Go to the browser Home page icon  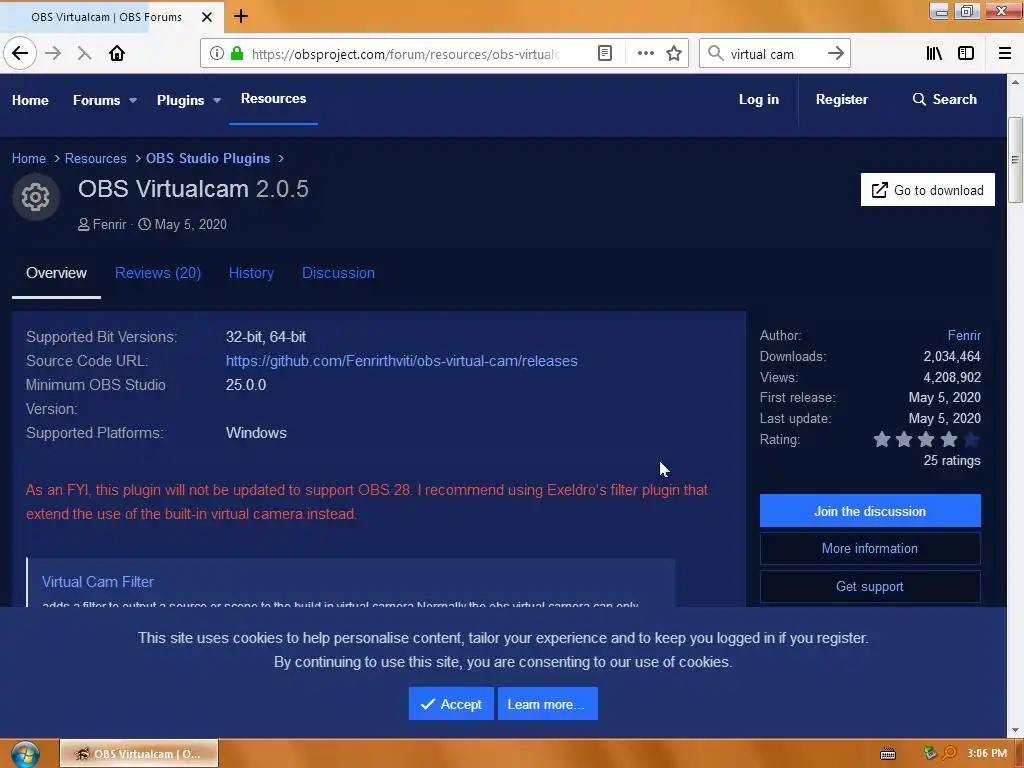click(117, 54)
